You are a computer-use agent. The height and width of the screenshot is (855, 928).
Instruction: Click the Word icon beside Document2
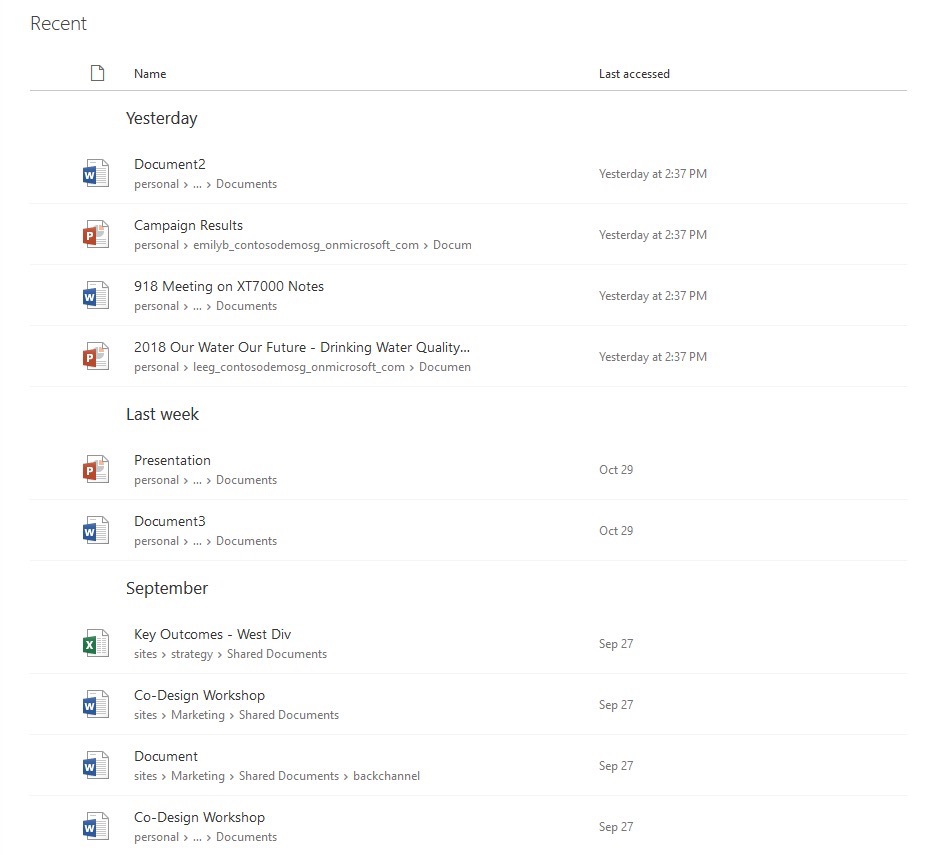(x=95, y=174)
